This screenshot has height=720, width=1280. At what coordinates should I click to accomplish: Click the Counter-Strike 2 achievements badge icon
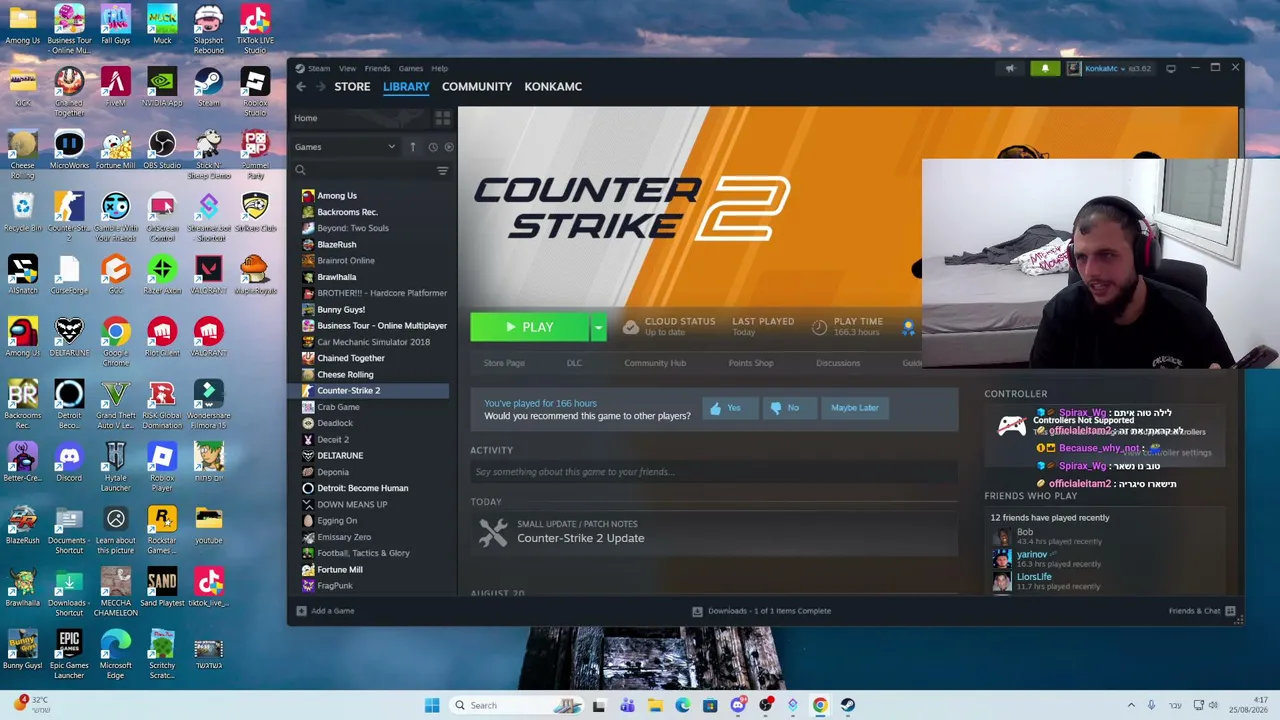tap(908, 327)
